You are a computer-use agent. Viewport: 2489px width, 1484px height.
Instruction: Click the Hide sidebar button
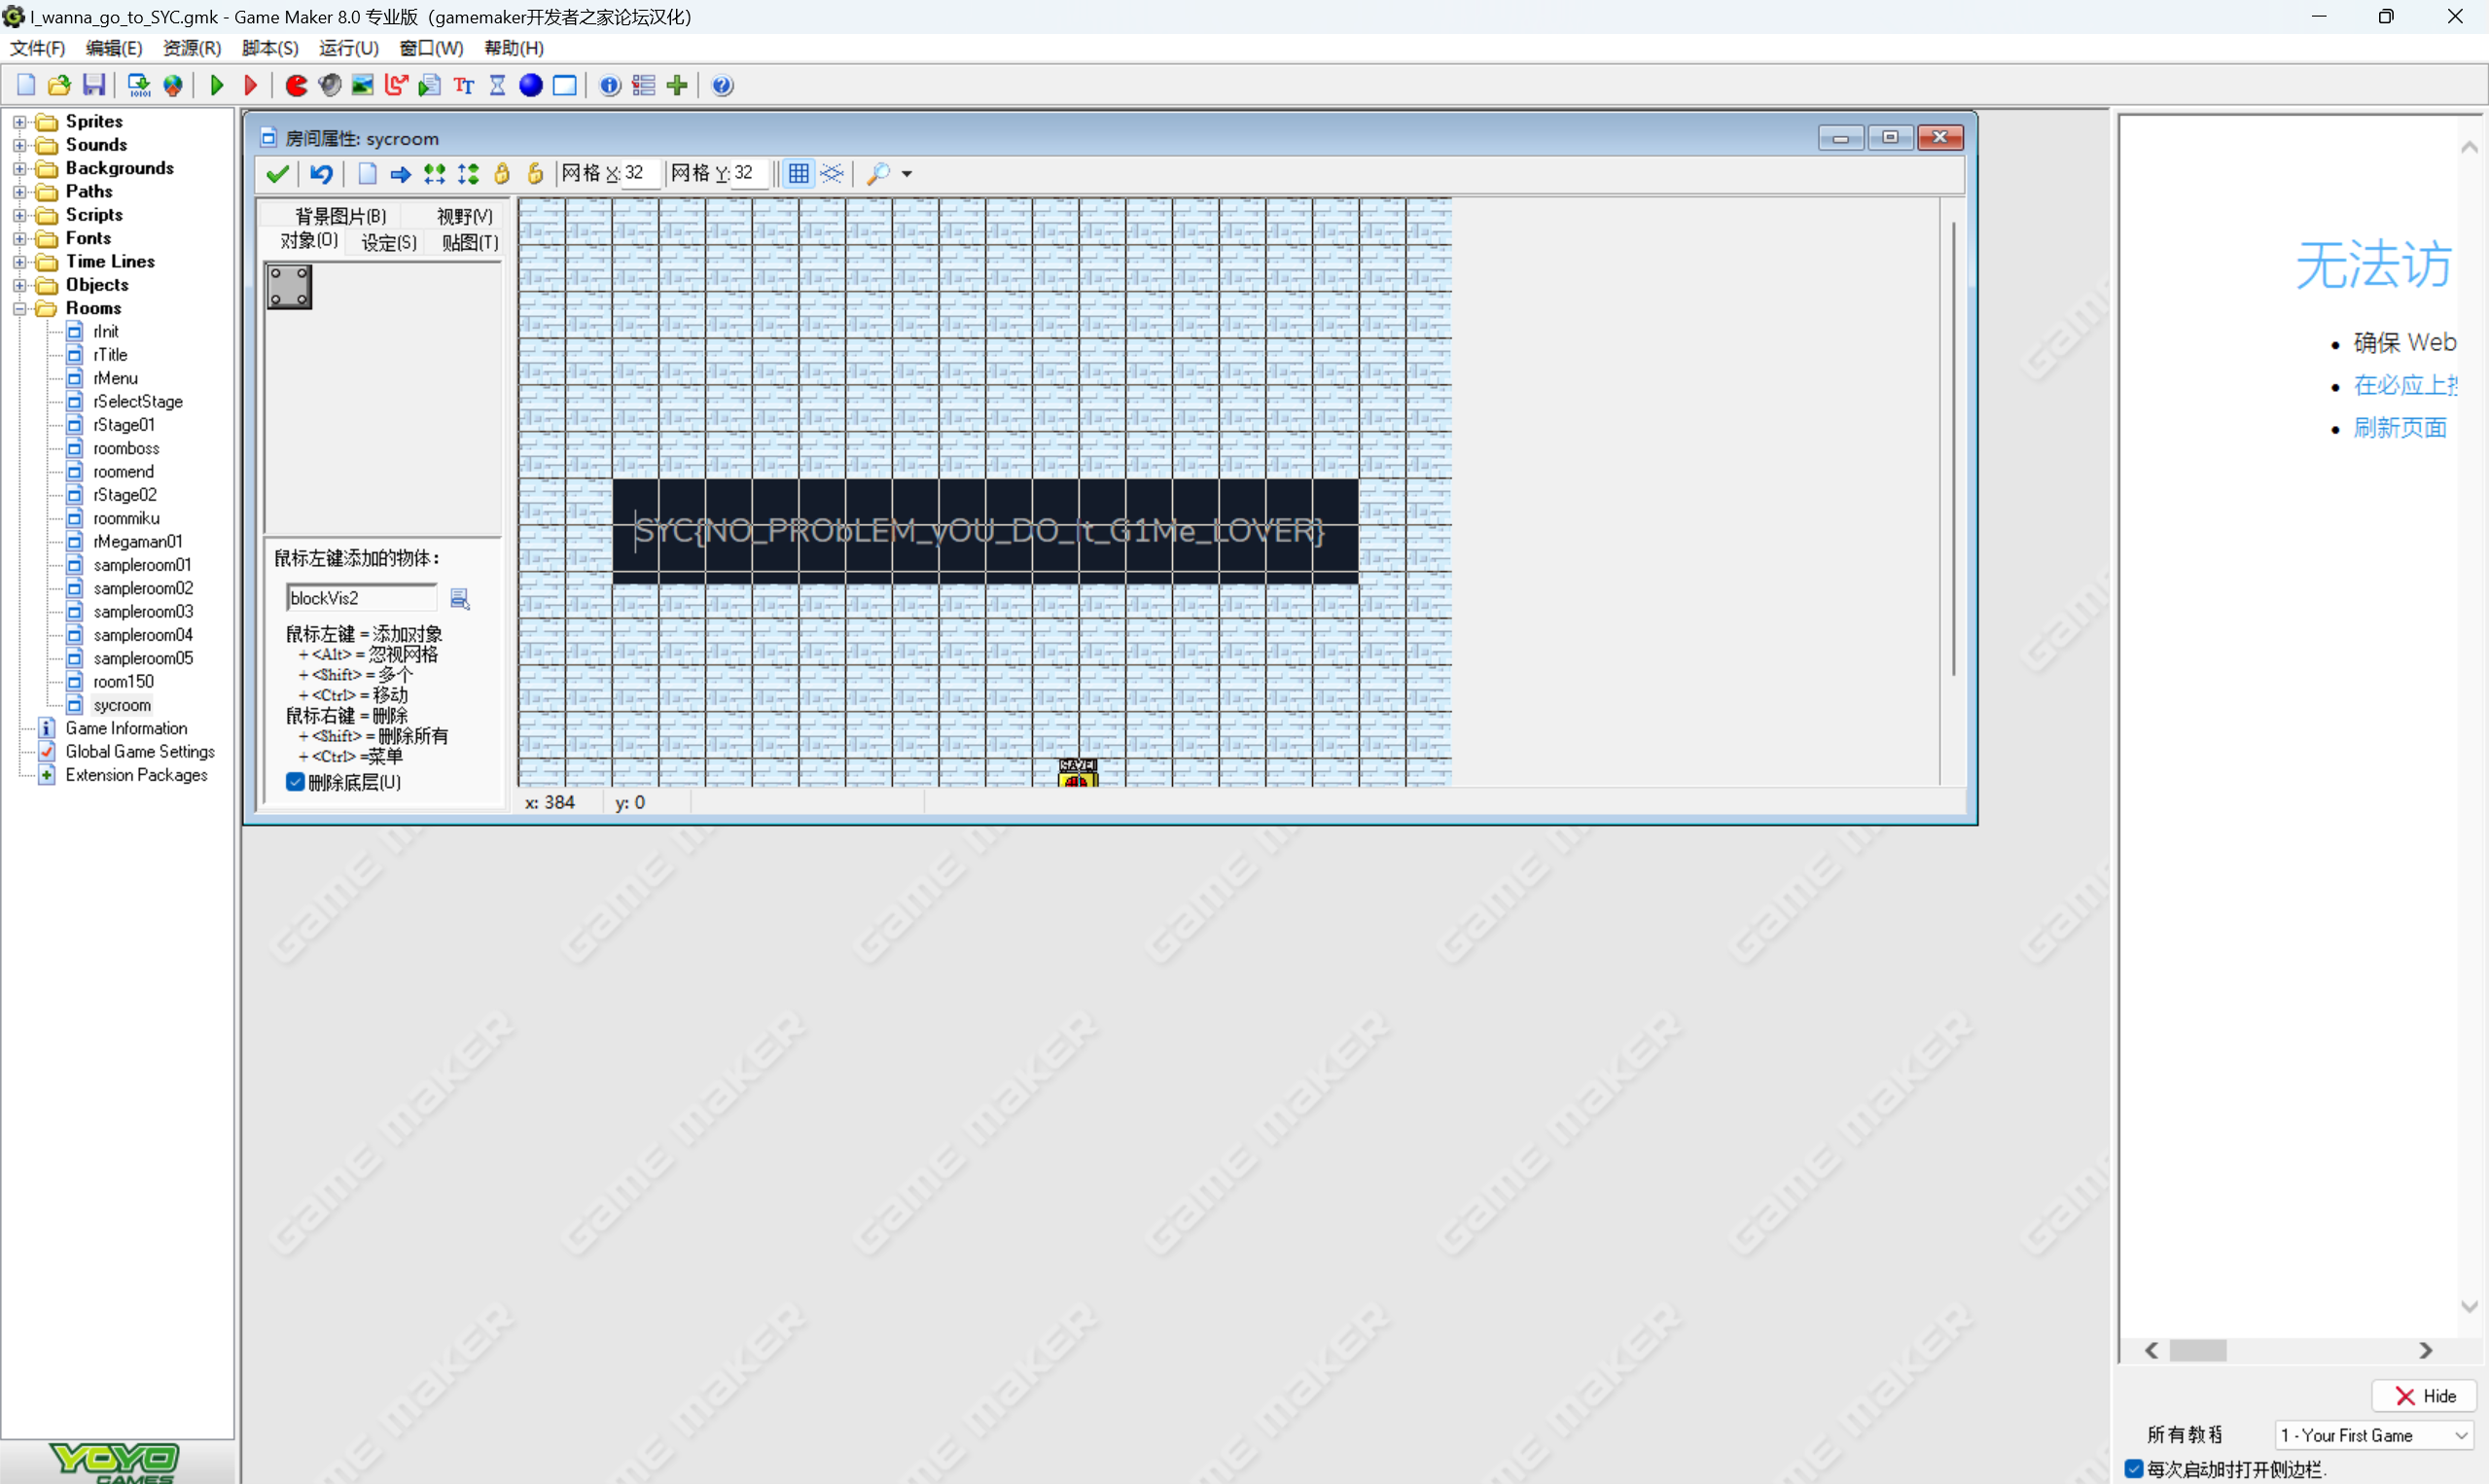pos(2425,1396)
